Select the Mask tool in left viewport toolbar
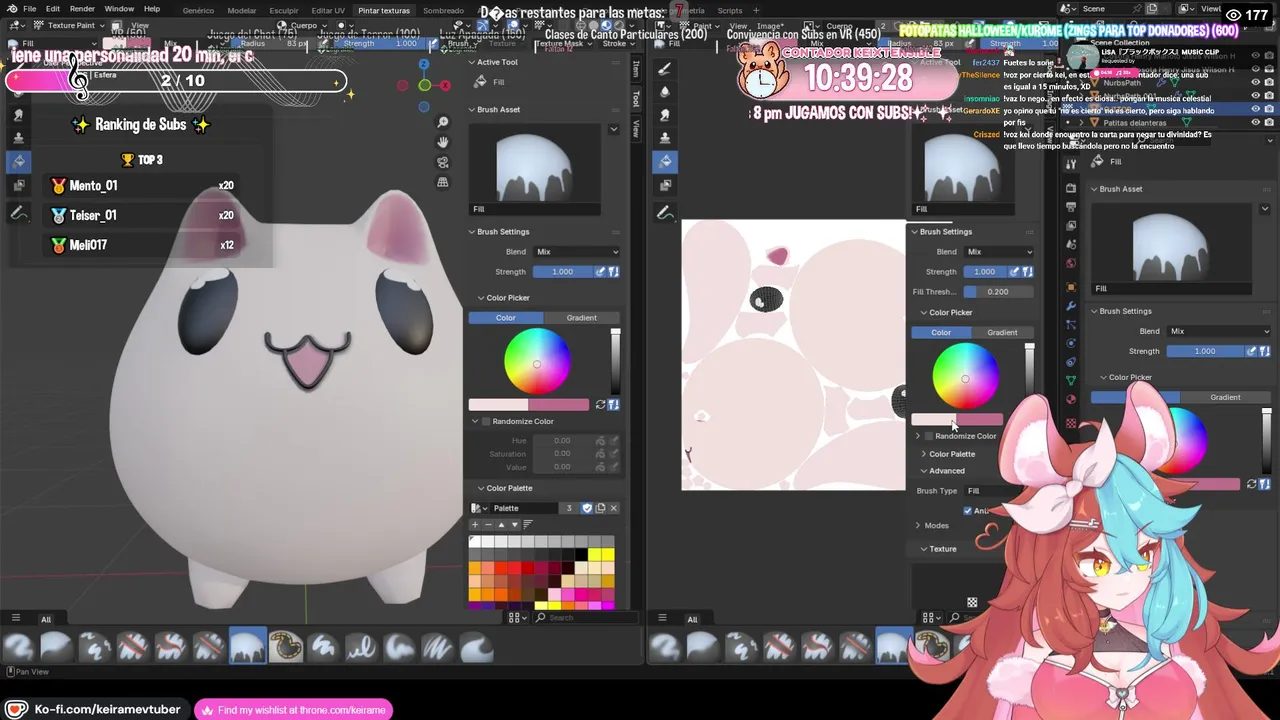 click(19, 186)
